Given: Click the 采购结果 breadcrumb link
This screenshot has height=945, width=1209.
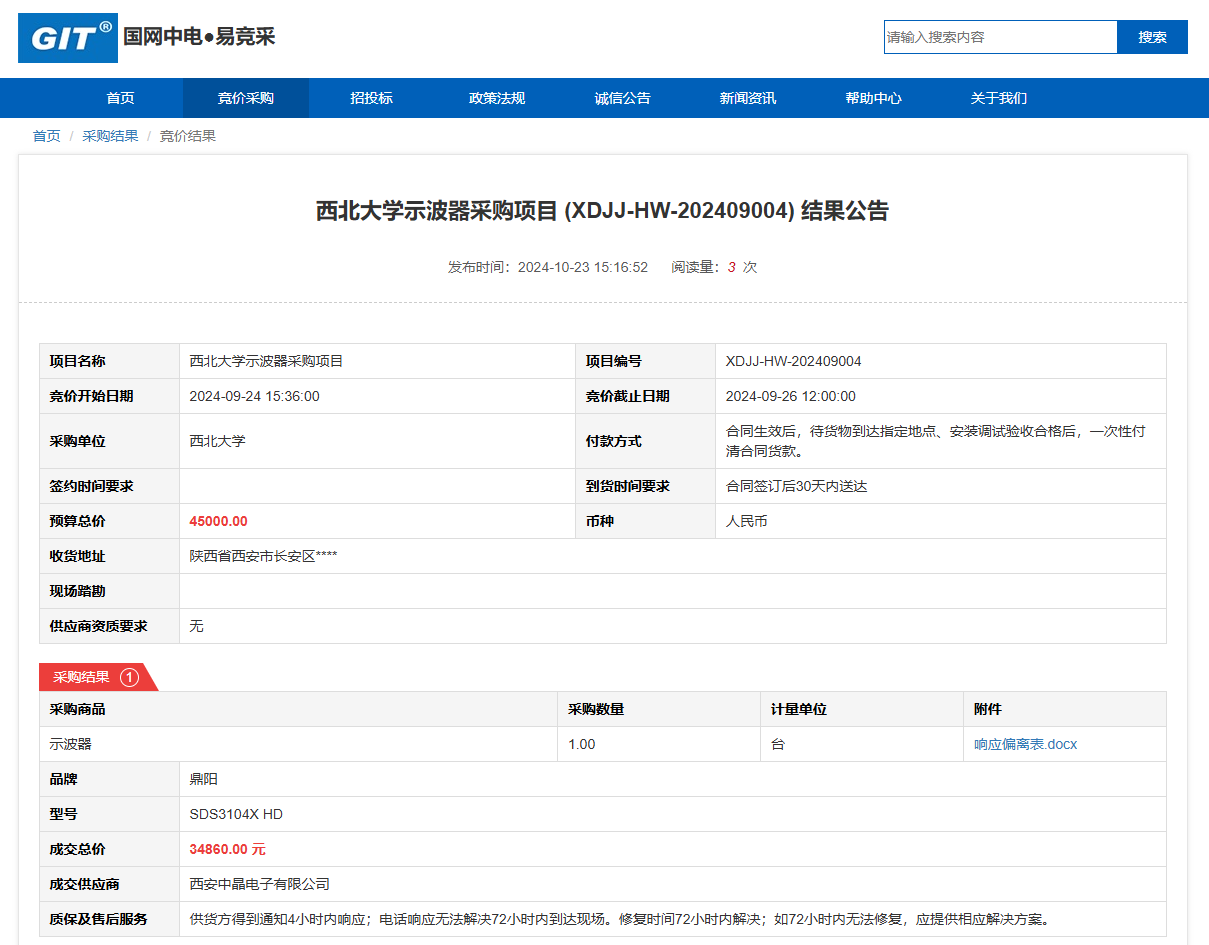Looking at the screenshot, I should click(110, 136).
